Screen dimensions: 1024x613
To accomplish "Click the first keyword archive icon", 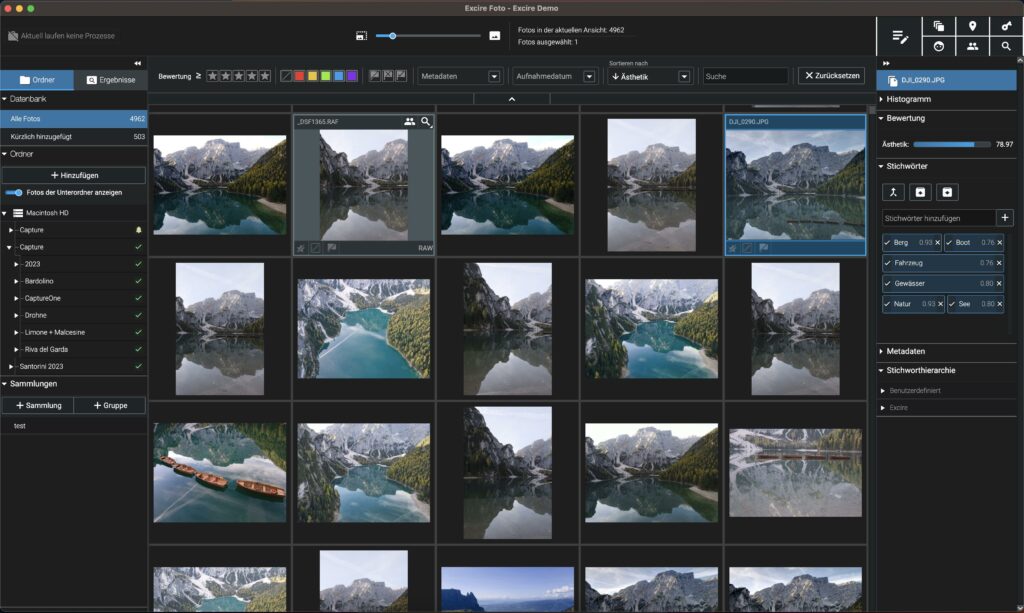I will pos(920,192).
